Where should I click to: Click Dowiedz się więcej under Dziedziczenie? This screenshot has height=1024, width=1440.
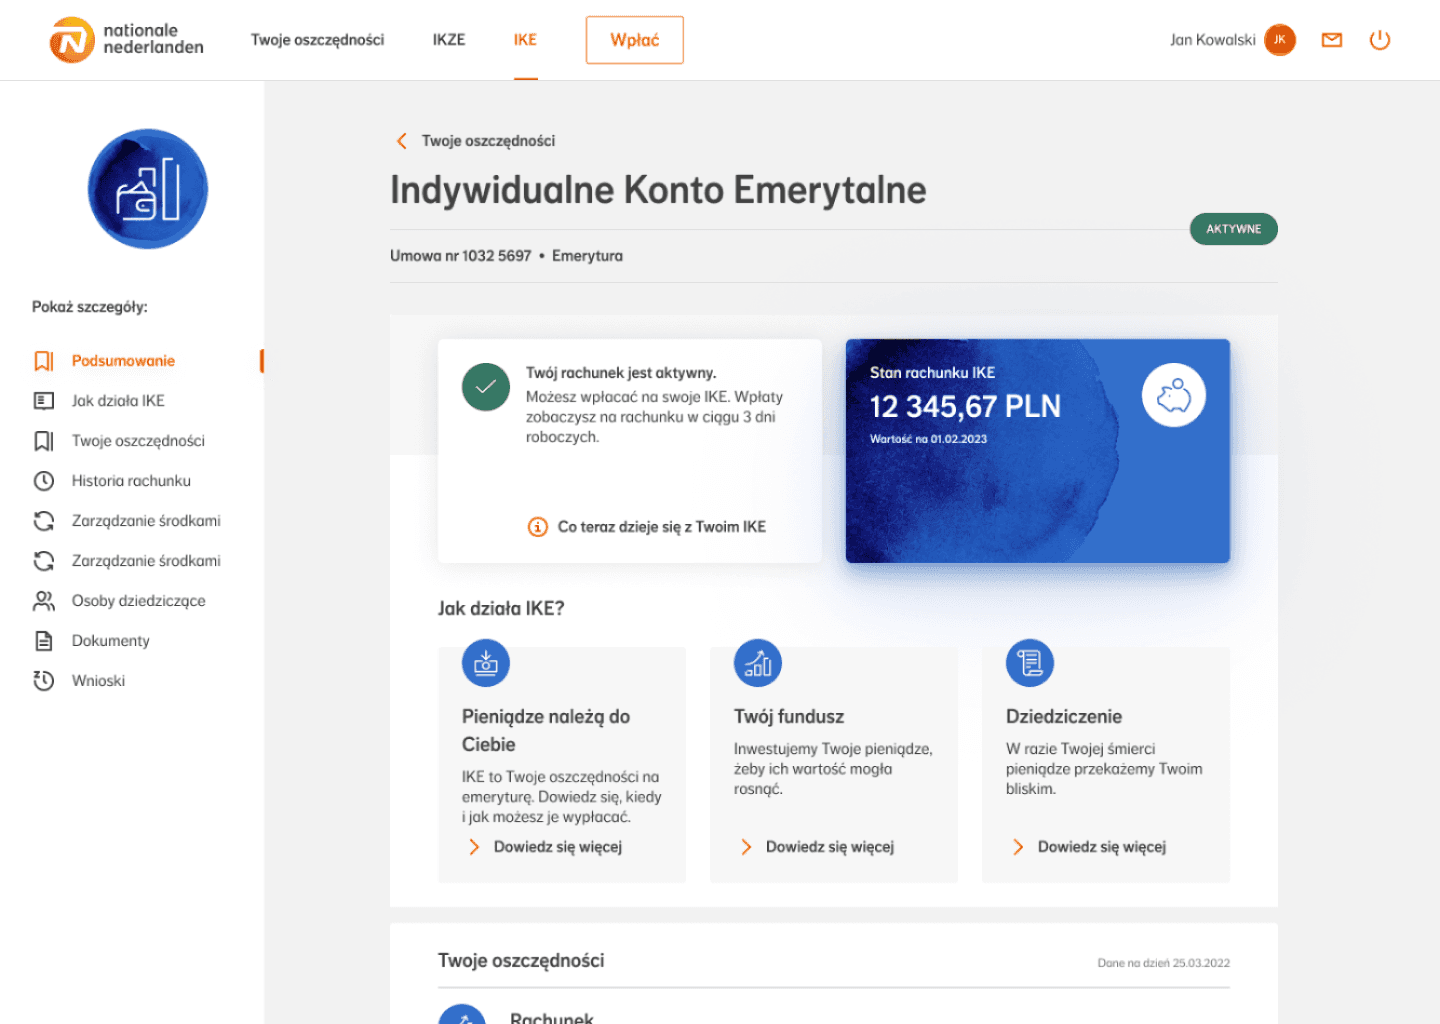[1102, 847]
